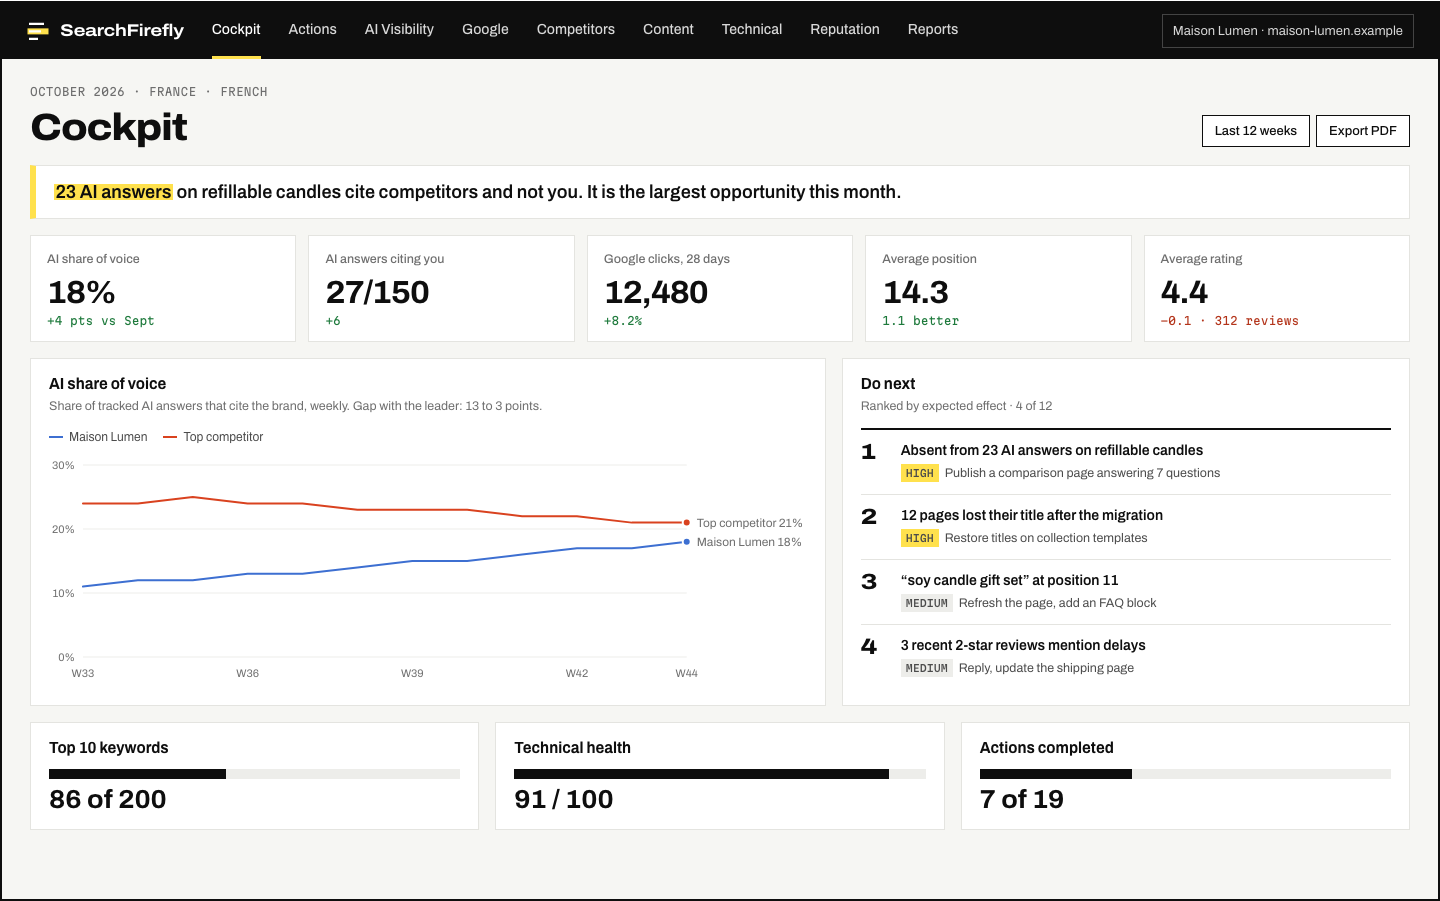This screenshot has height=901, width=1440.
Task: Open the AI share of voice 18% card
Action: click(163, 289)
